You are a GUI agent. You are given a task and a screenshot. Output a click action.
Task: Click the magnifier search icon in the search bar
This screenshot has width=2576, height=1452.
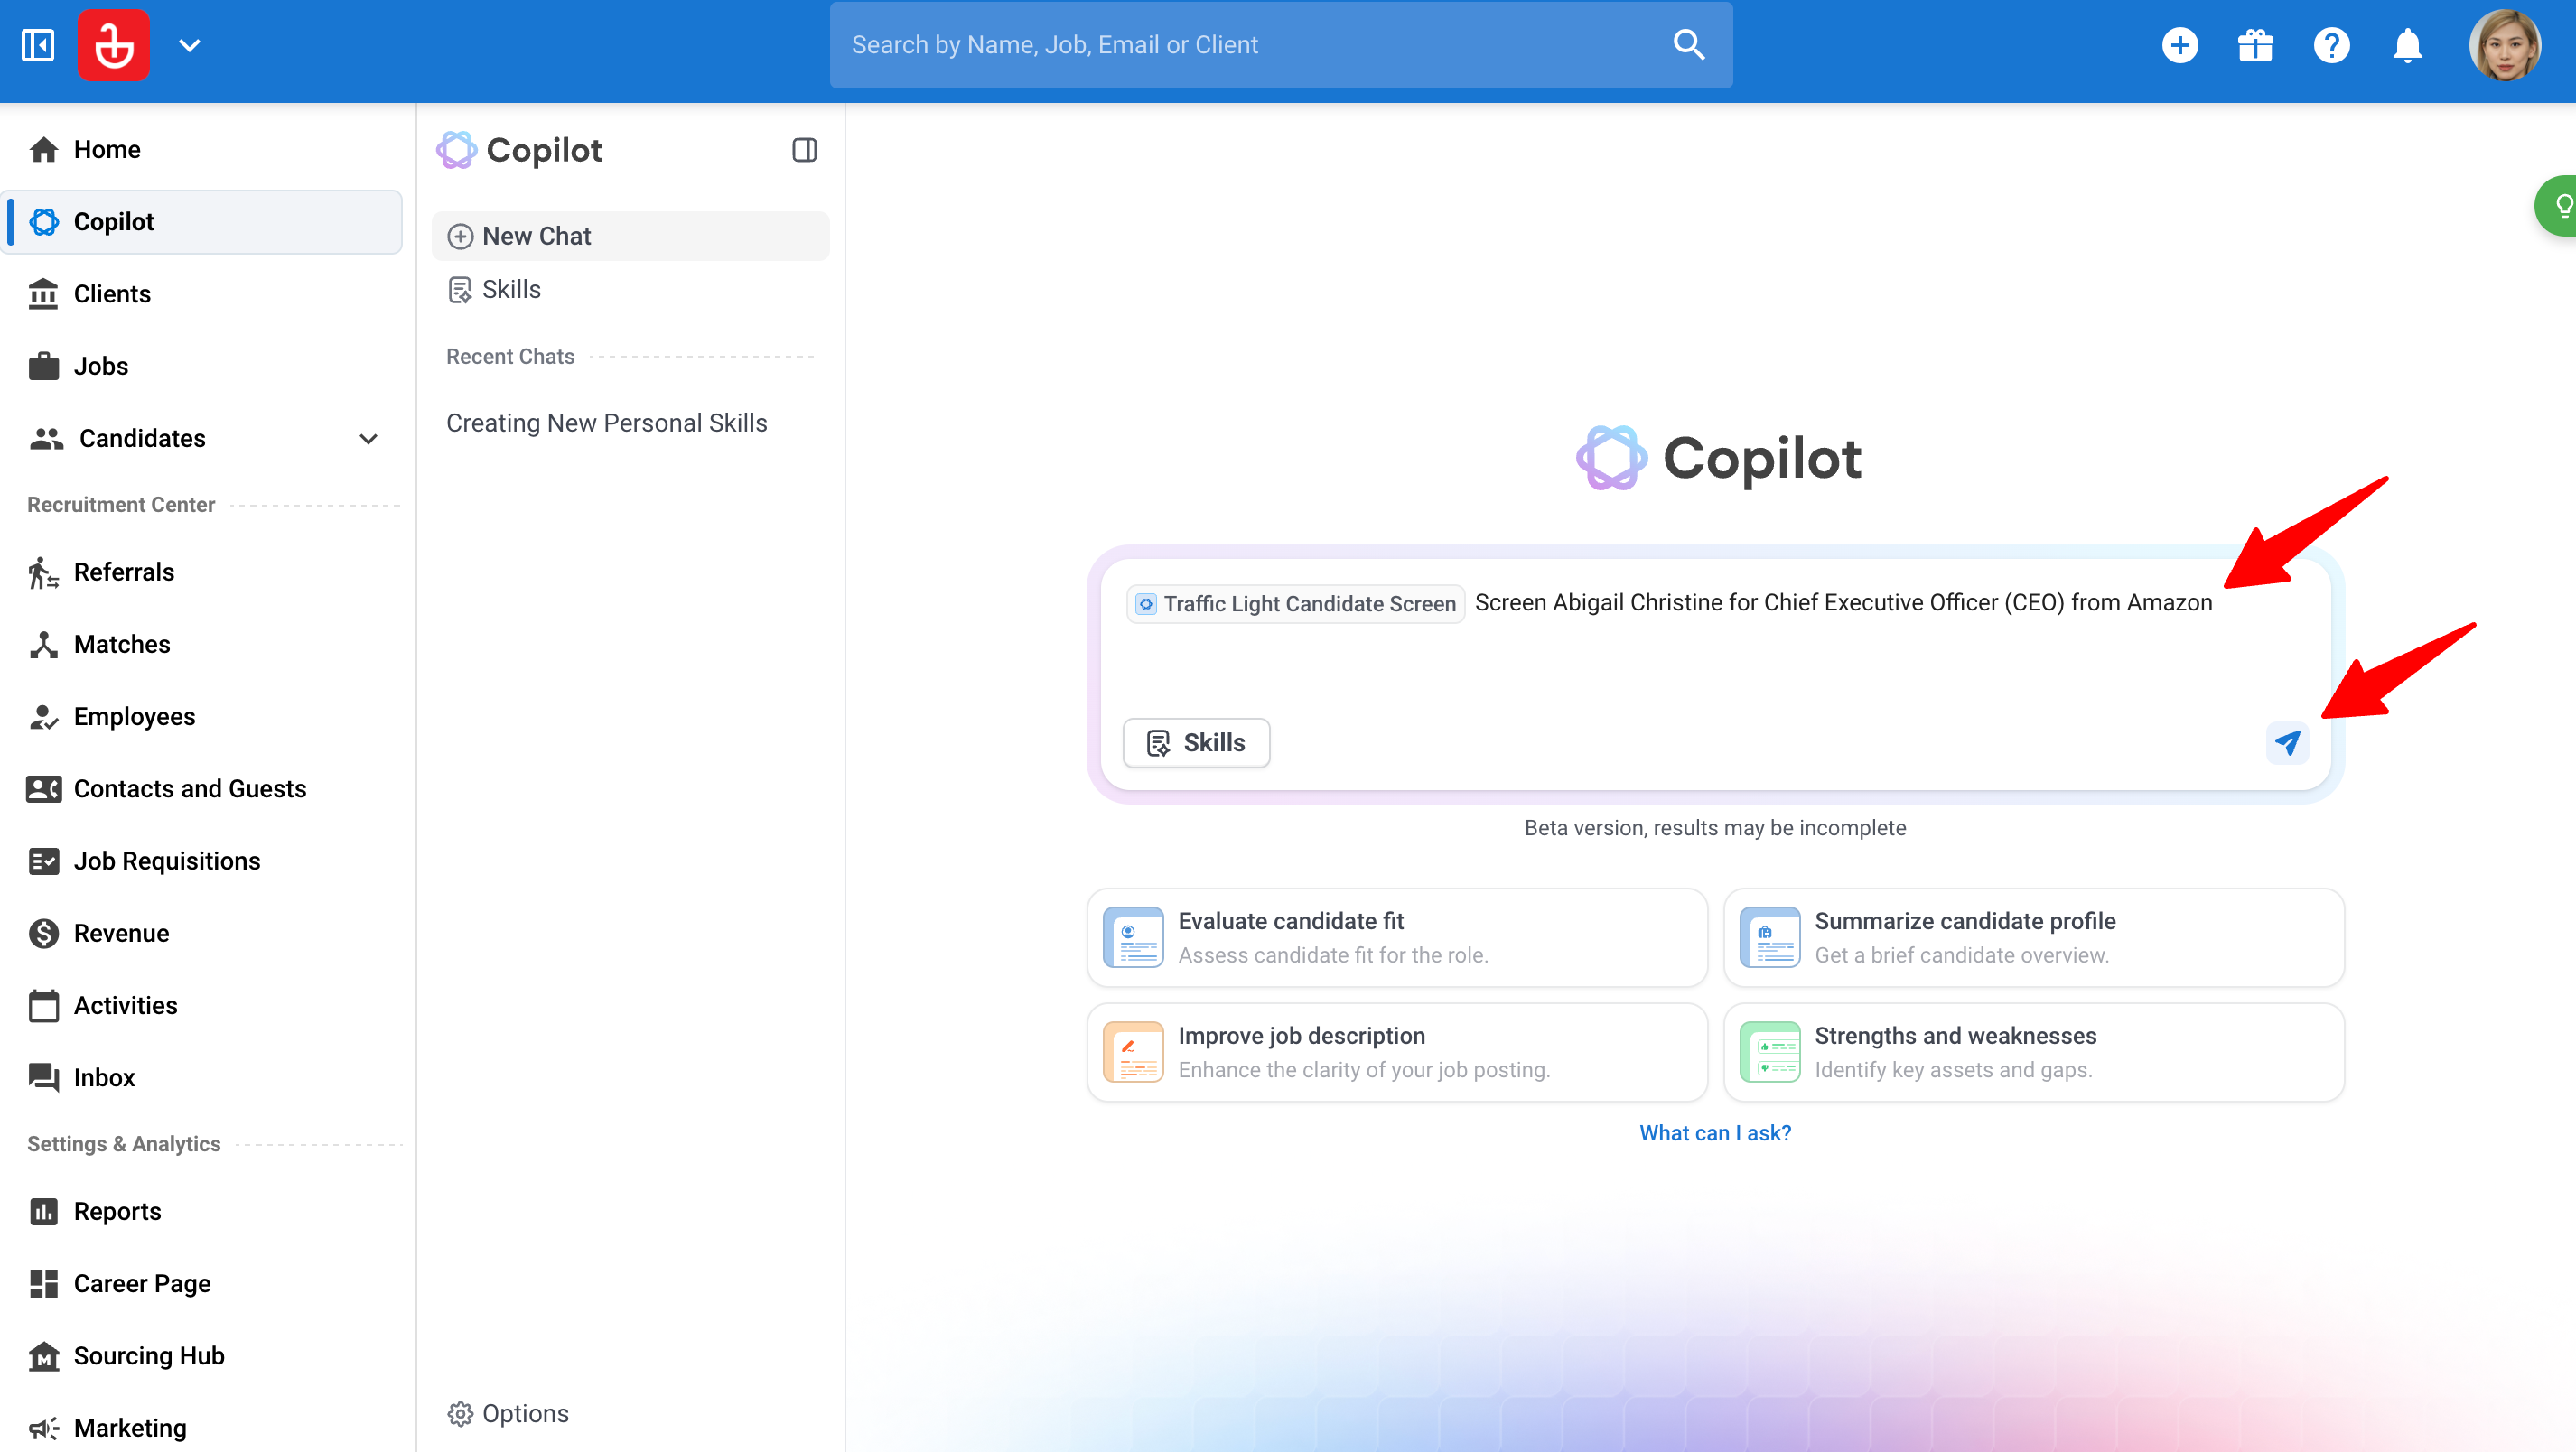(1688, 45)
